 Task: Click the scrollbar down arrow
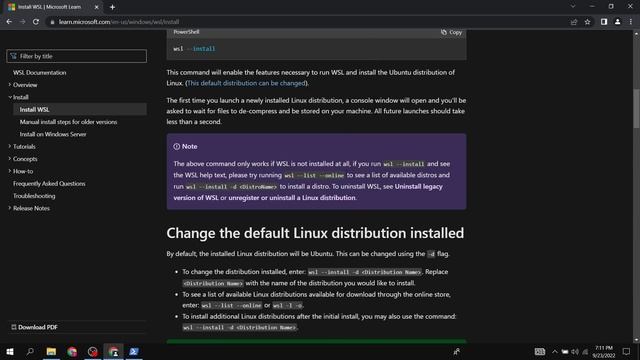click(636, 340)
